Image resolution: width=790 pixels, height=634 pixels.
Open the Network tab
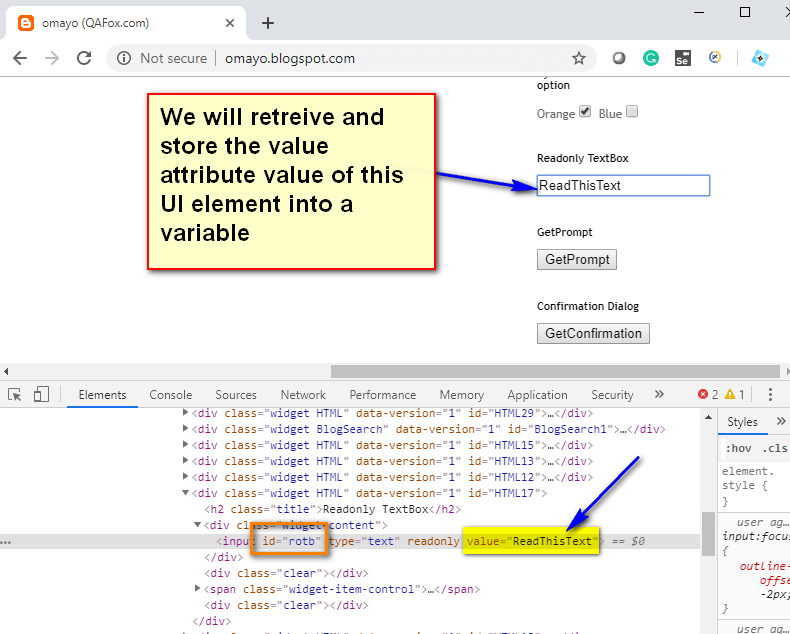click(303, 395)
